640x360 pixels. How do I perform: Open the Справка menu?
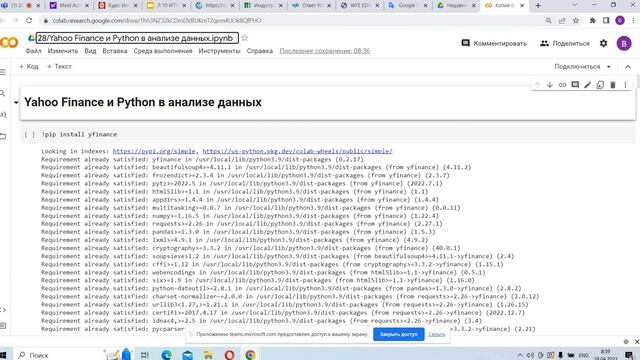(260, 51)
